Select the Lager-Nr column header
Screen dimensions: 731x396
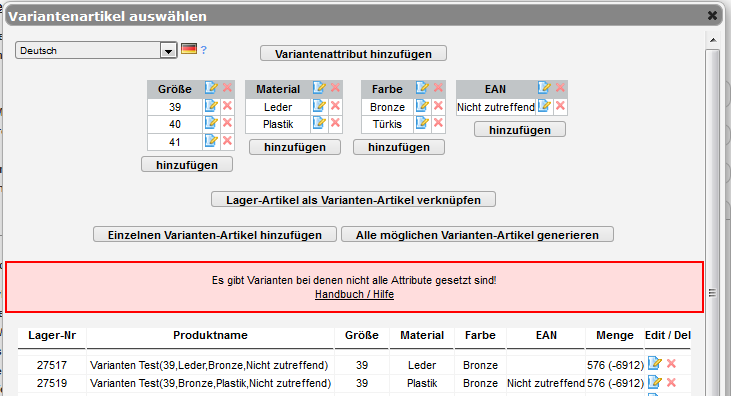coord(52,335)
